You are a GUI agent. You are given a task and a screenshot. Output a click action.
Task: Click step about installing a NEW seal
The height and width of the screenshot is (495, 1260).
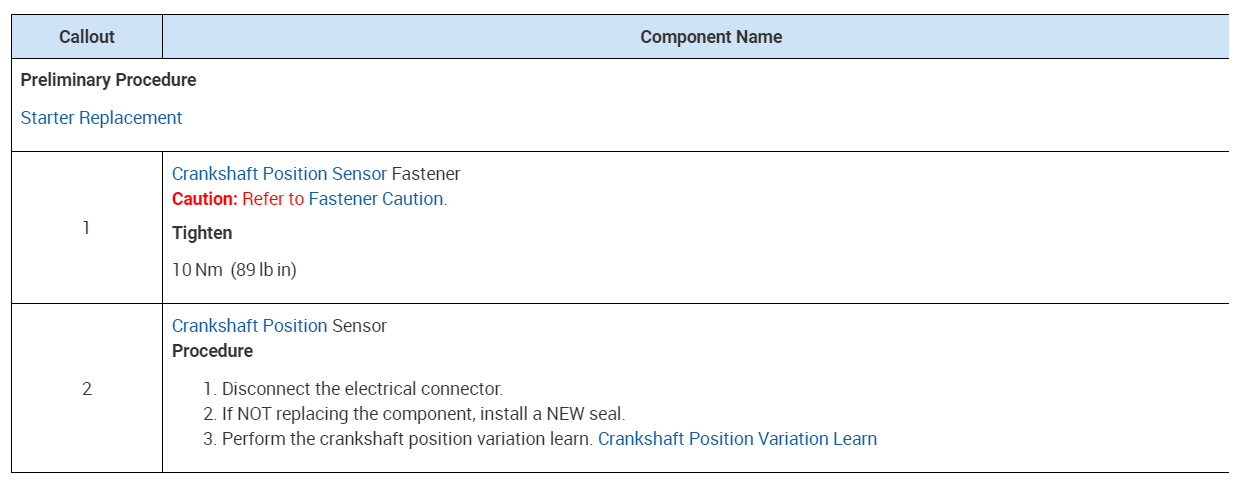point(423,414)
